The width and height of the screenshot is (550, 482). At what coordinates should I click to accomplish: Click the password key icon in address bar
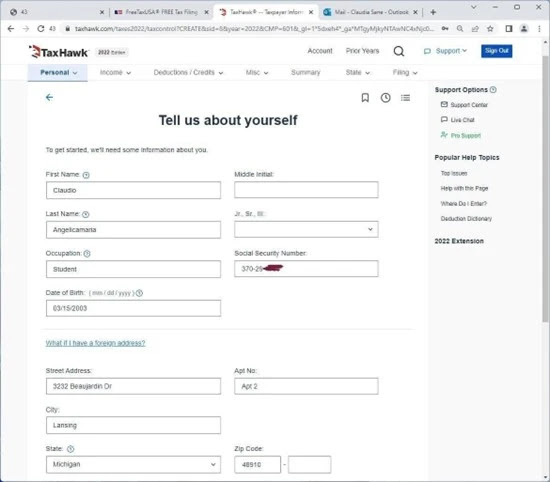point(445,29)
